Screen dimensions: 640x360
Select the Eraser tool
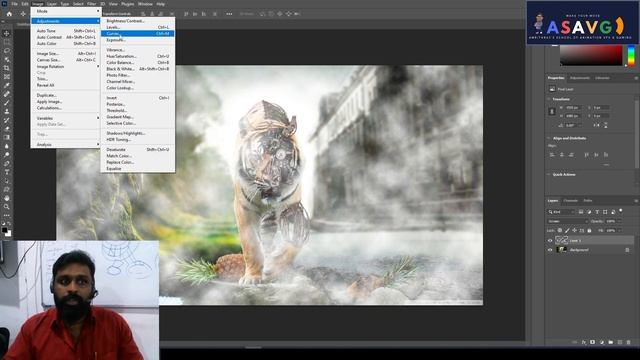point(7,129)
